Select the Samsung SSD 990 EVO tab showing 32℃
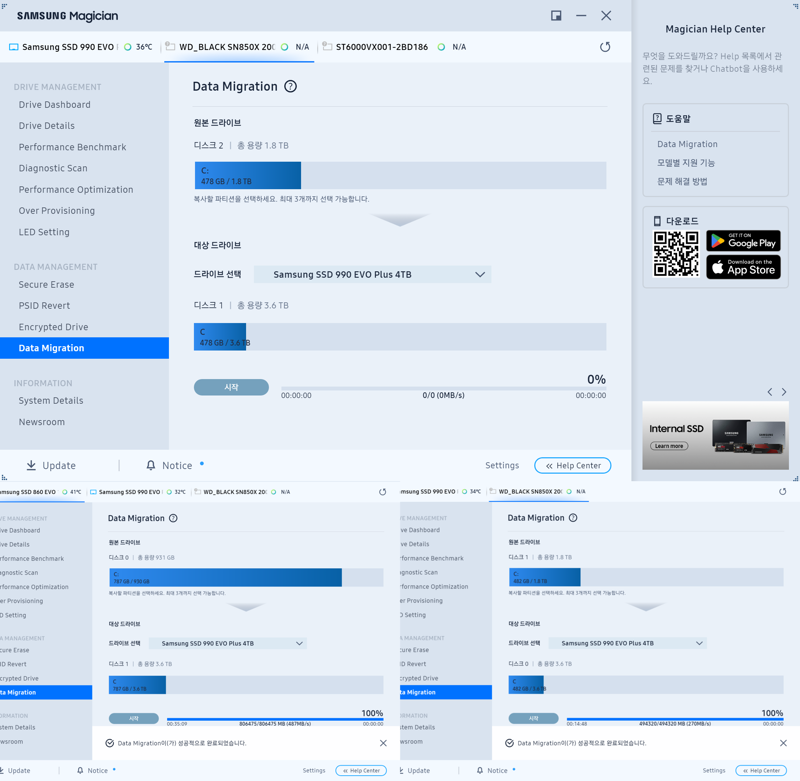Image resolution: width=800 pixels, height=781 pixels. [138, 492]
